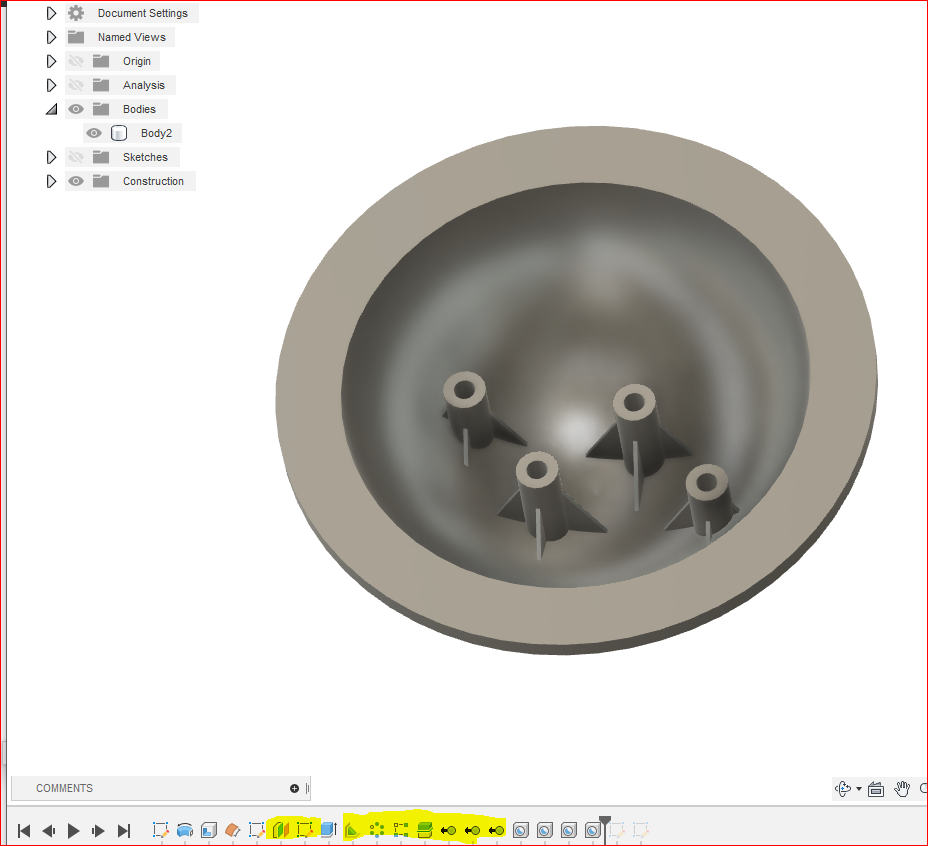The image size is (928, 846).
Task: Show the hidden Analysis folder
Action: point(76,85)
